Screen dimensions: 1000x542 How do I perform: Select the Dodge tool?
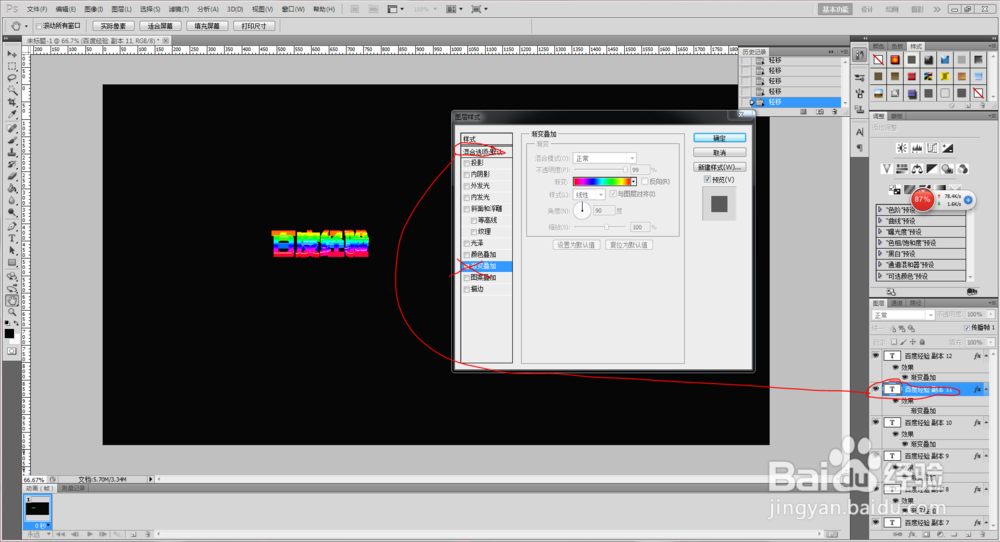(x=12, y=213)
